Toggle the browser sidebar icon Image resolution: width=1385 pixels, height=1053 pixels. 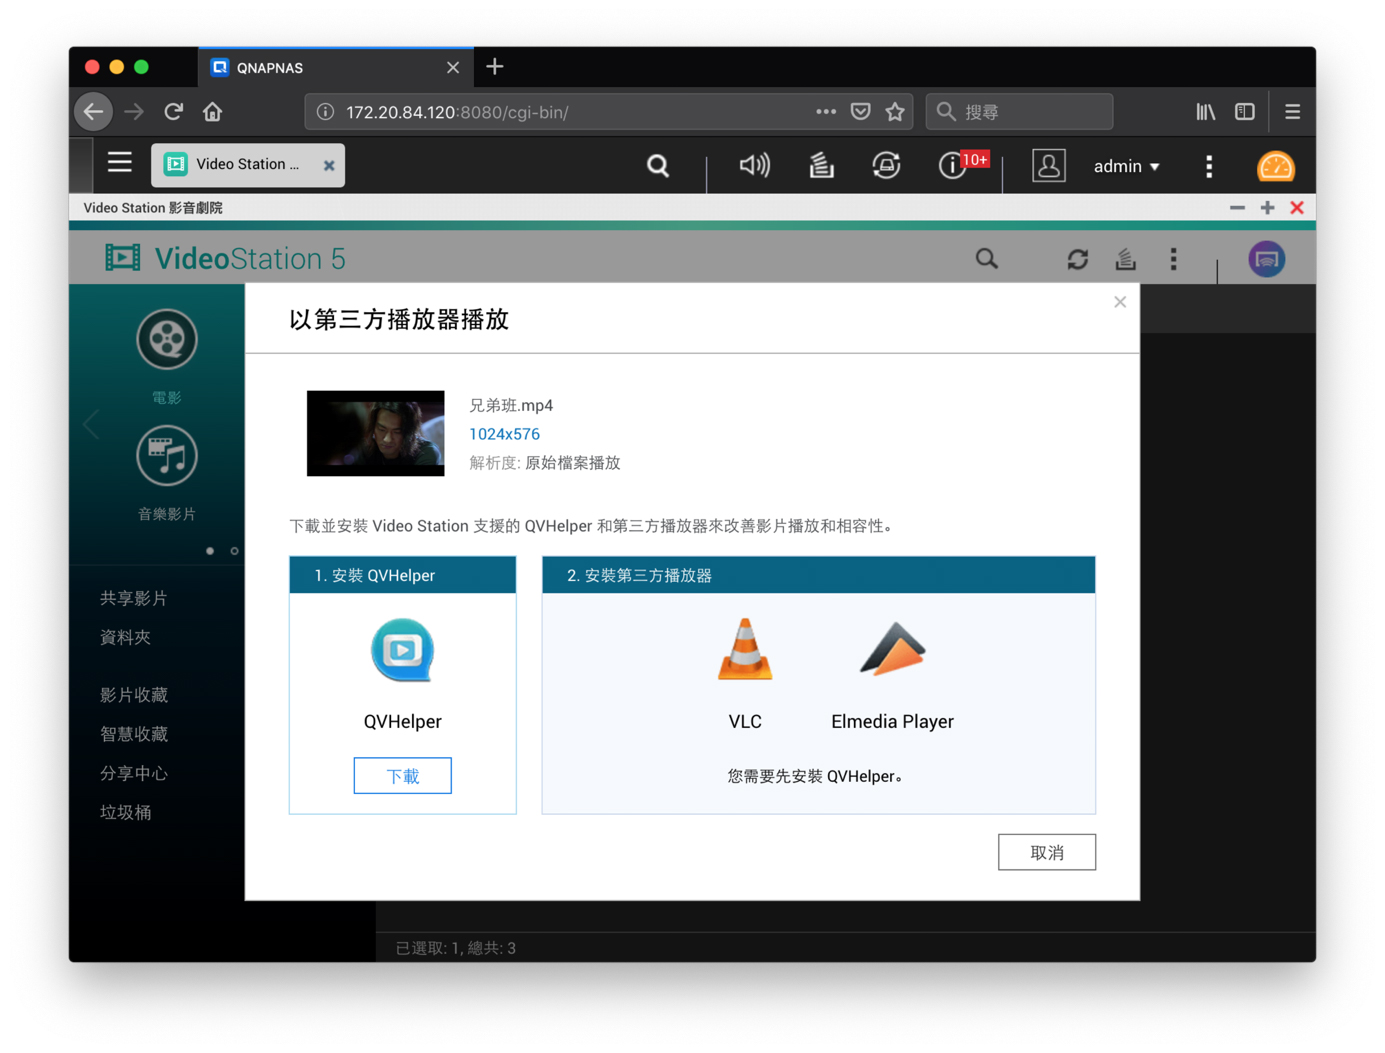tap(1245, 112)
